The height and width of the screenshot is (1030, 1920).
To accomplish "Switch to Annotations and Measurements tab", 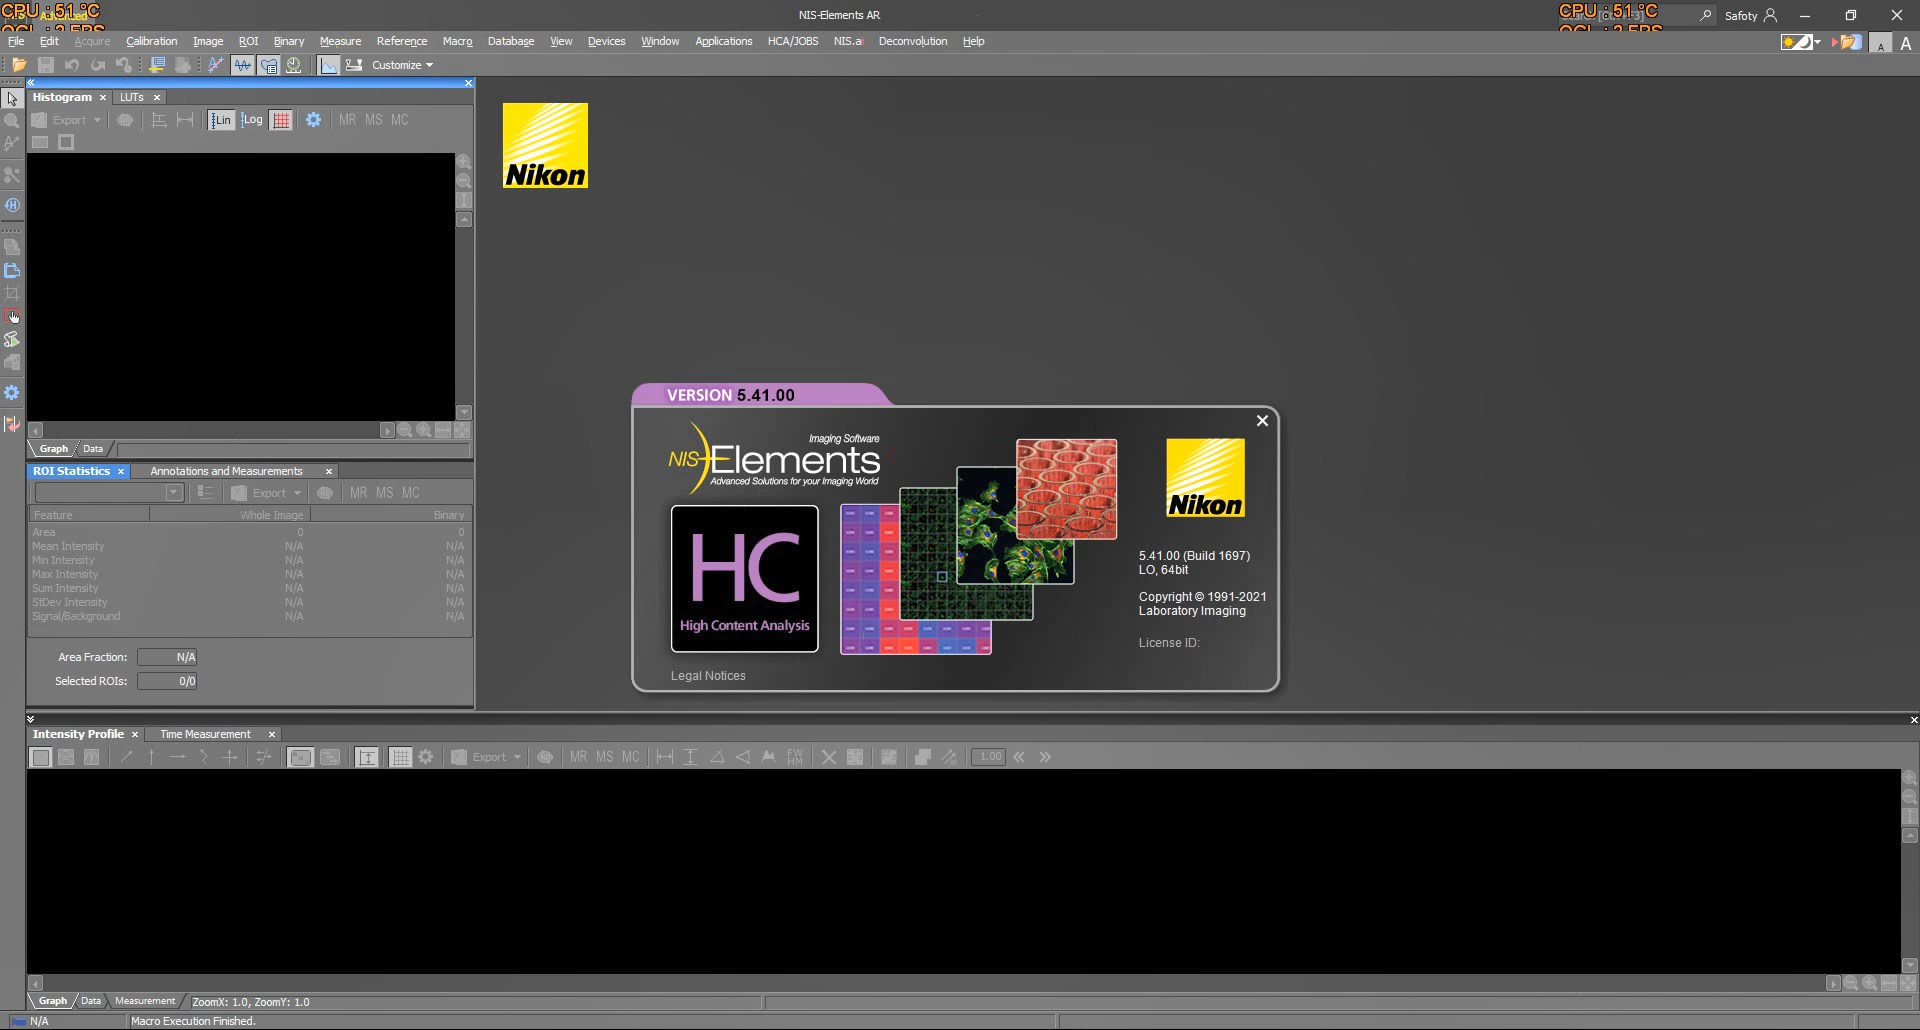I will (x=226, y=471).
